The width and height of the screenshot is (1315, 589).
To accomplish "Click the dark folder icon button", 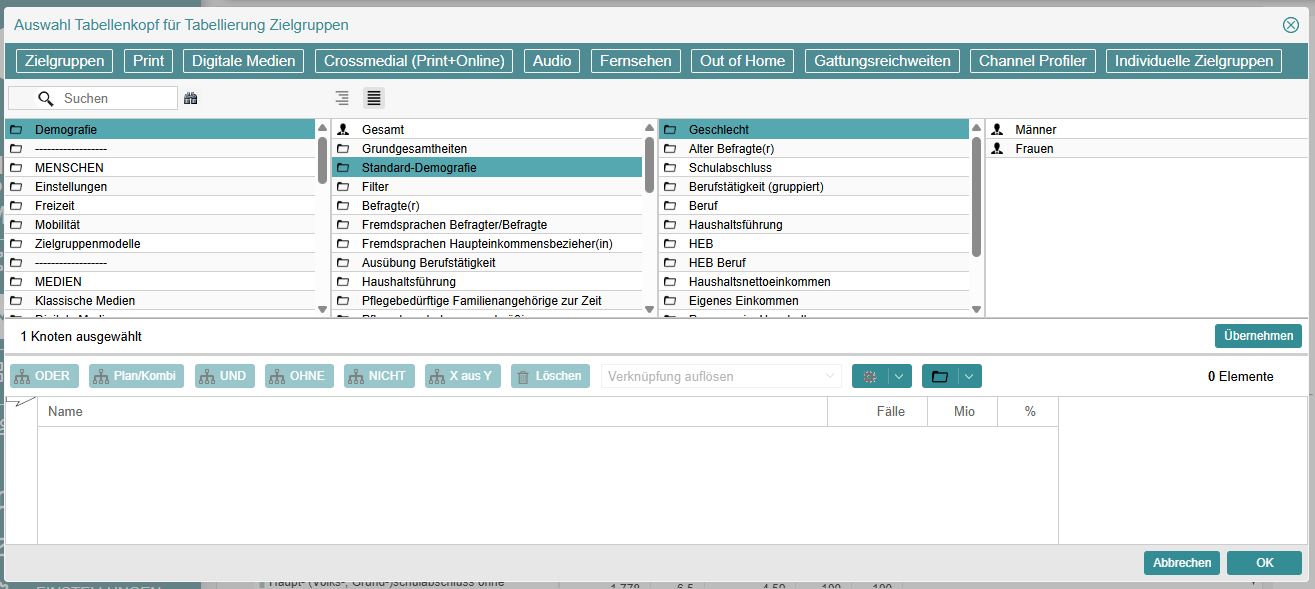I will click(939, 376).
